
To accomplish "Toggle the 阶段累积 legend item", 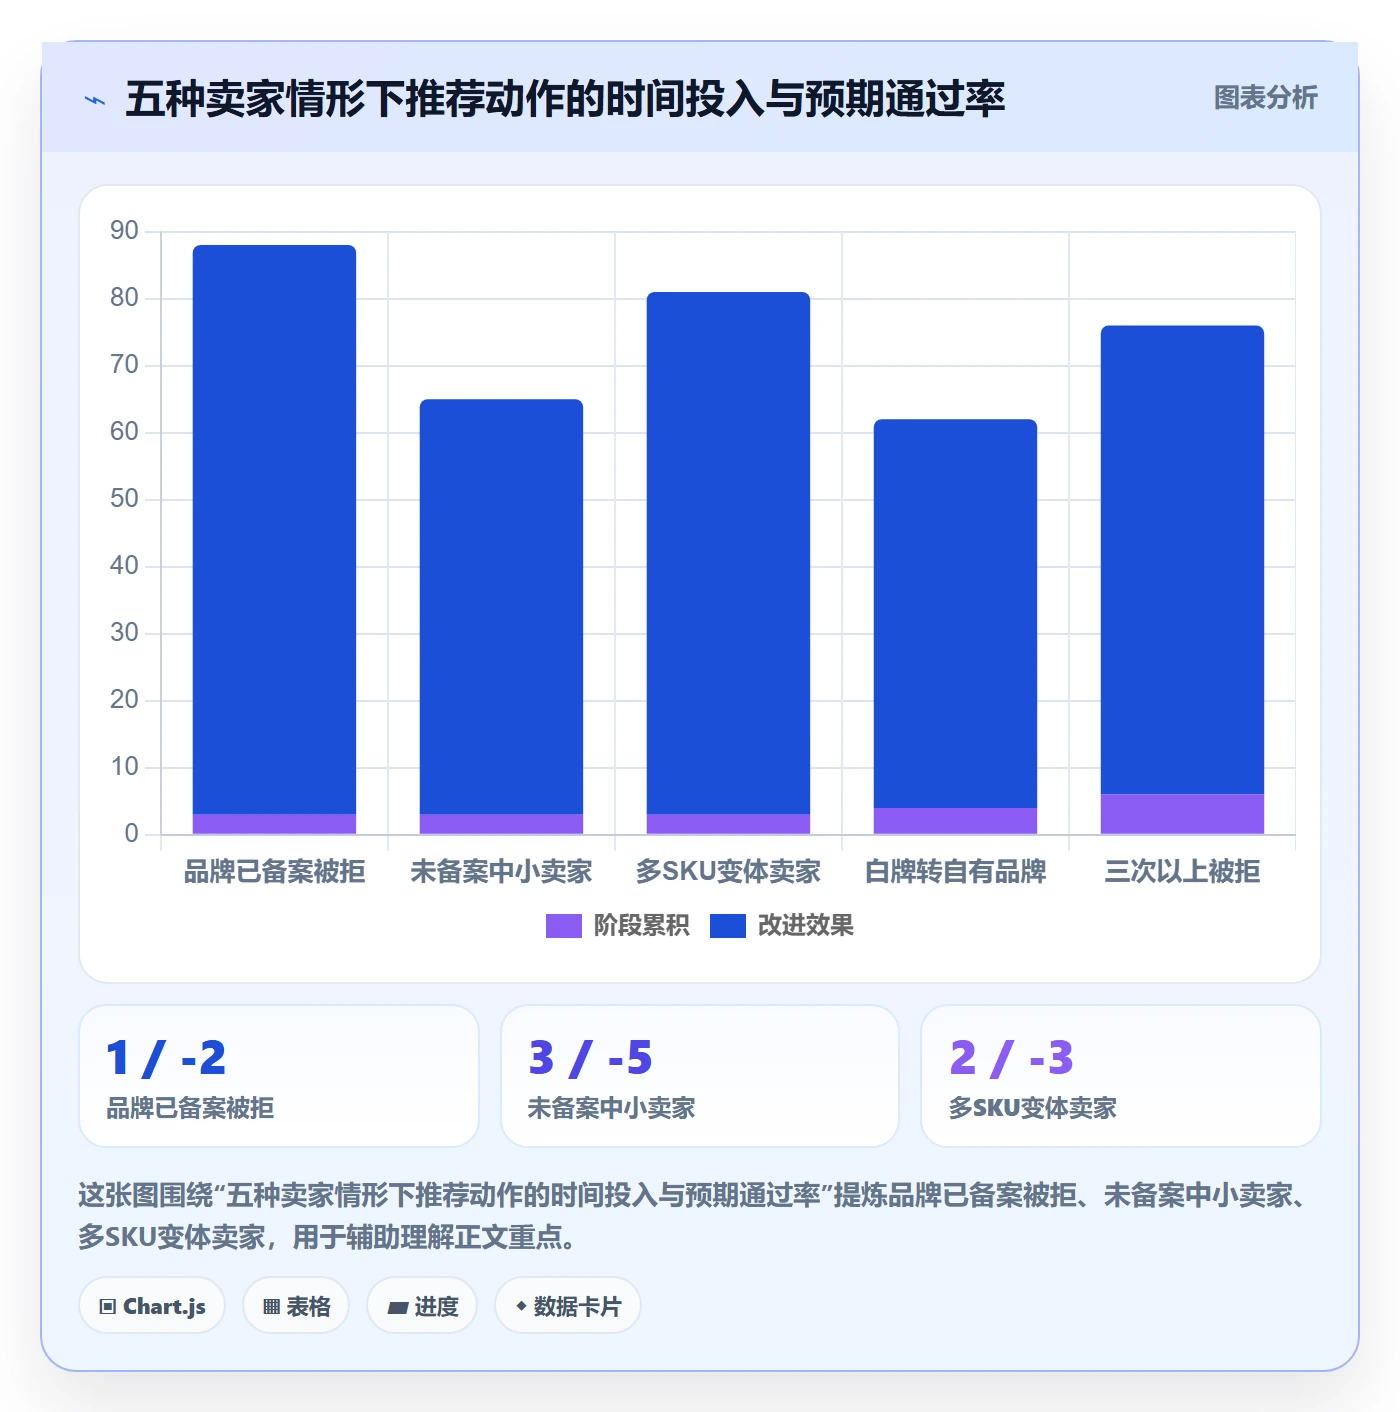I will (618, 926).
